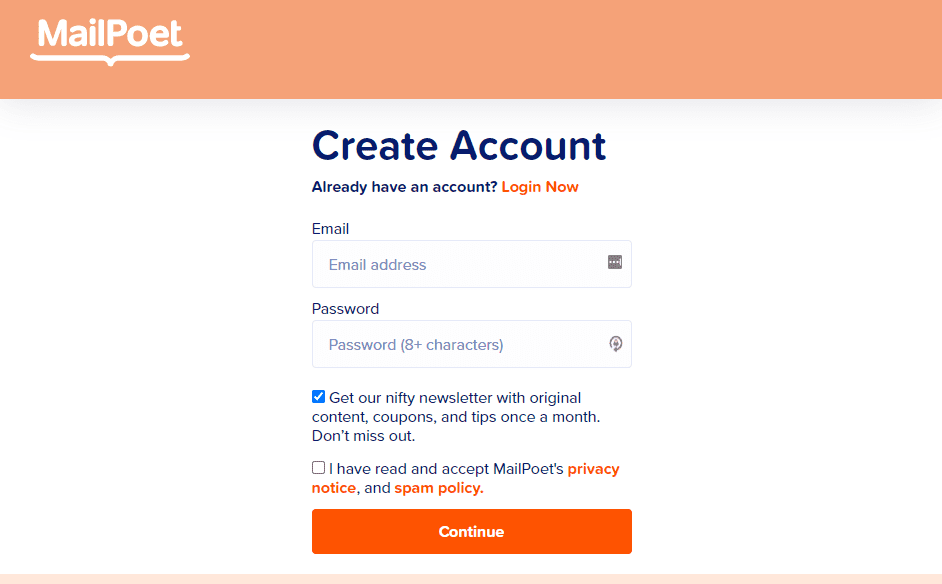Click the autofill icon inside the Email field
Image resolution: width=942 pixels, height=584 pixels.
click(x=614, y=262)
